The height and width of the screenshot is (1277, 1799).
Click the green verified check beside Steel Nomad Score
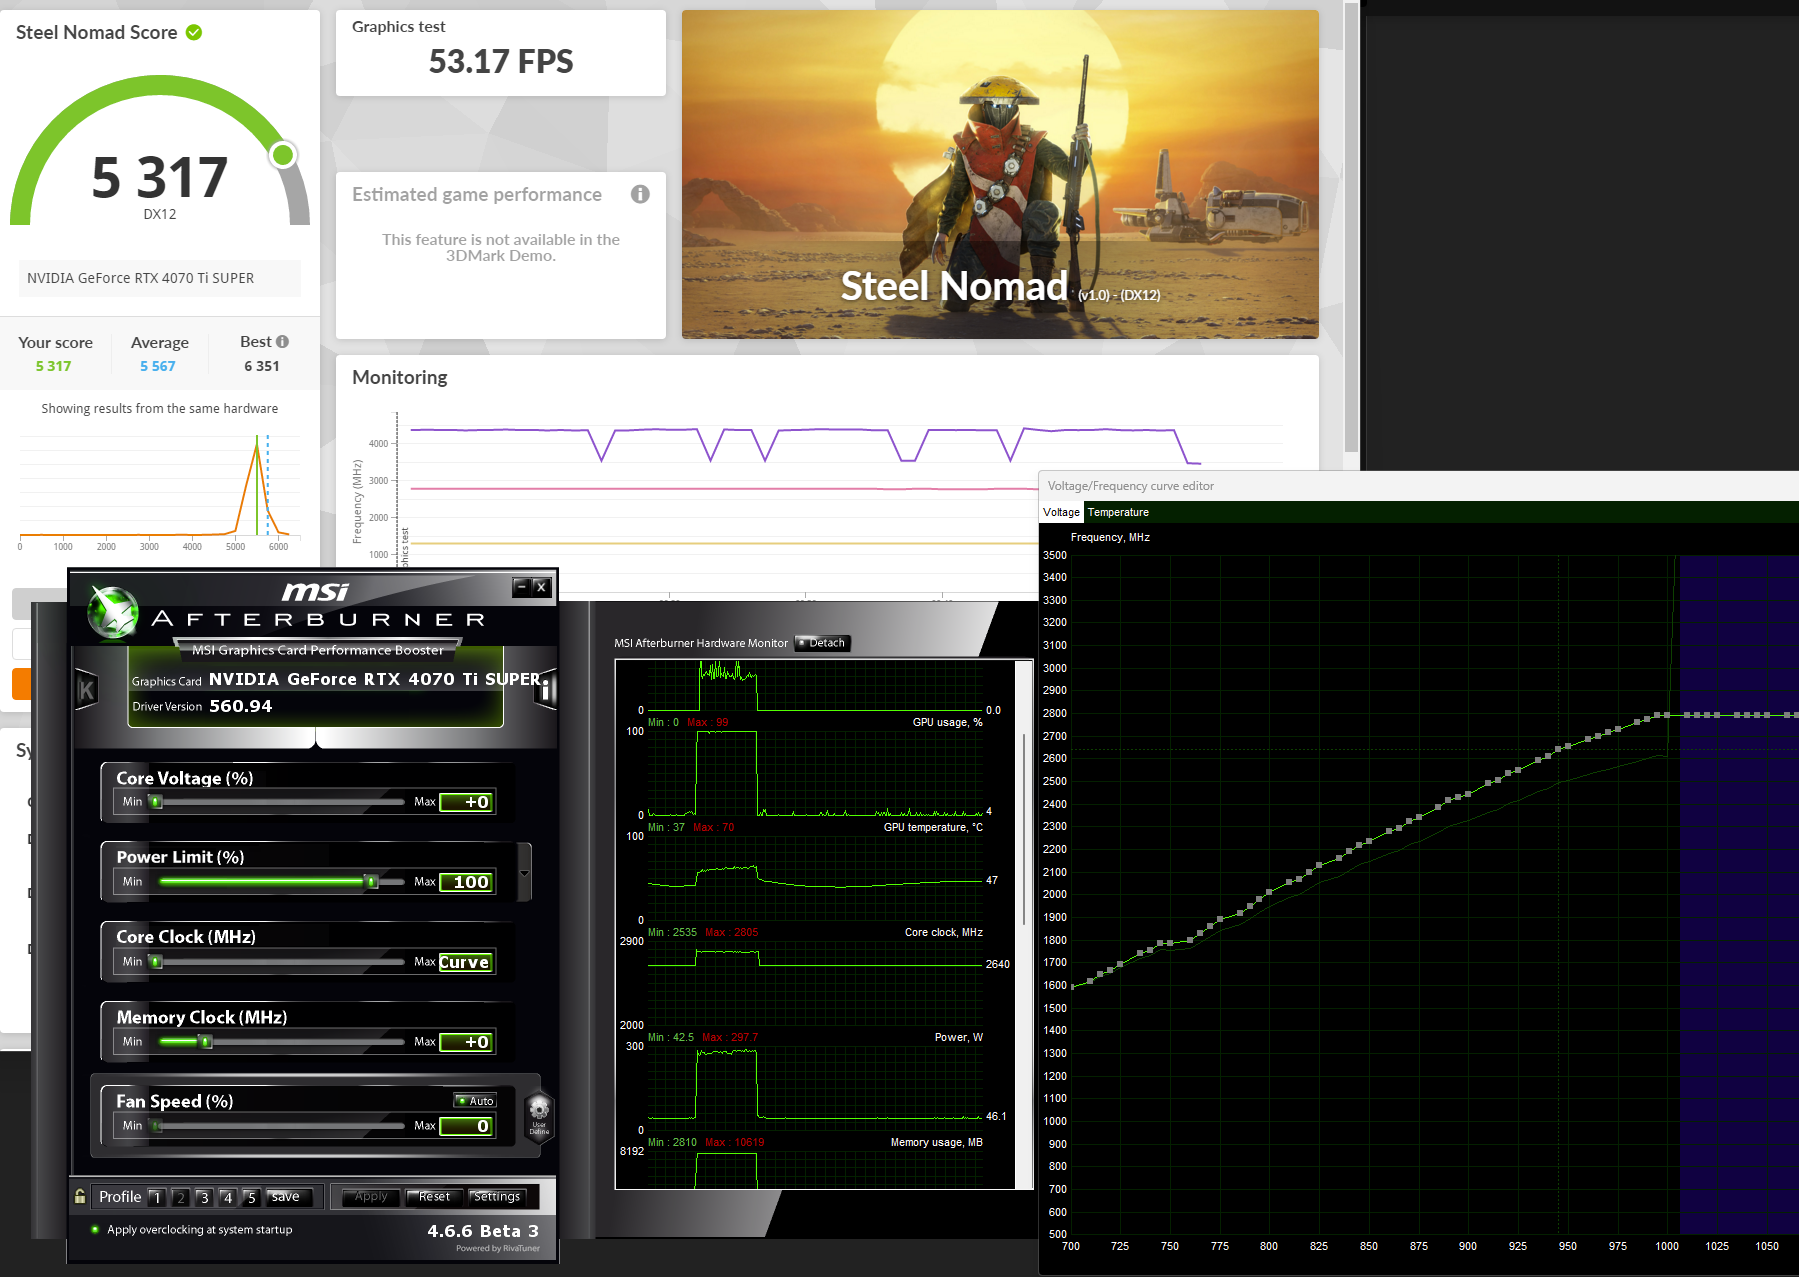(x=194, y=32)
